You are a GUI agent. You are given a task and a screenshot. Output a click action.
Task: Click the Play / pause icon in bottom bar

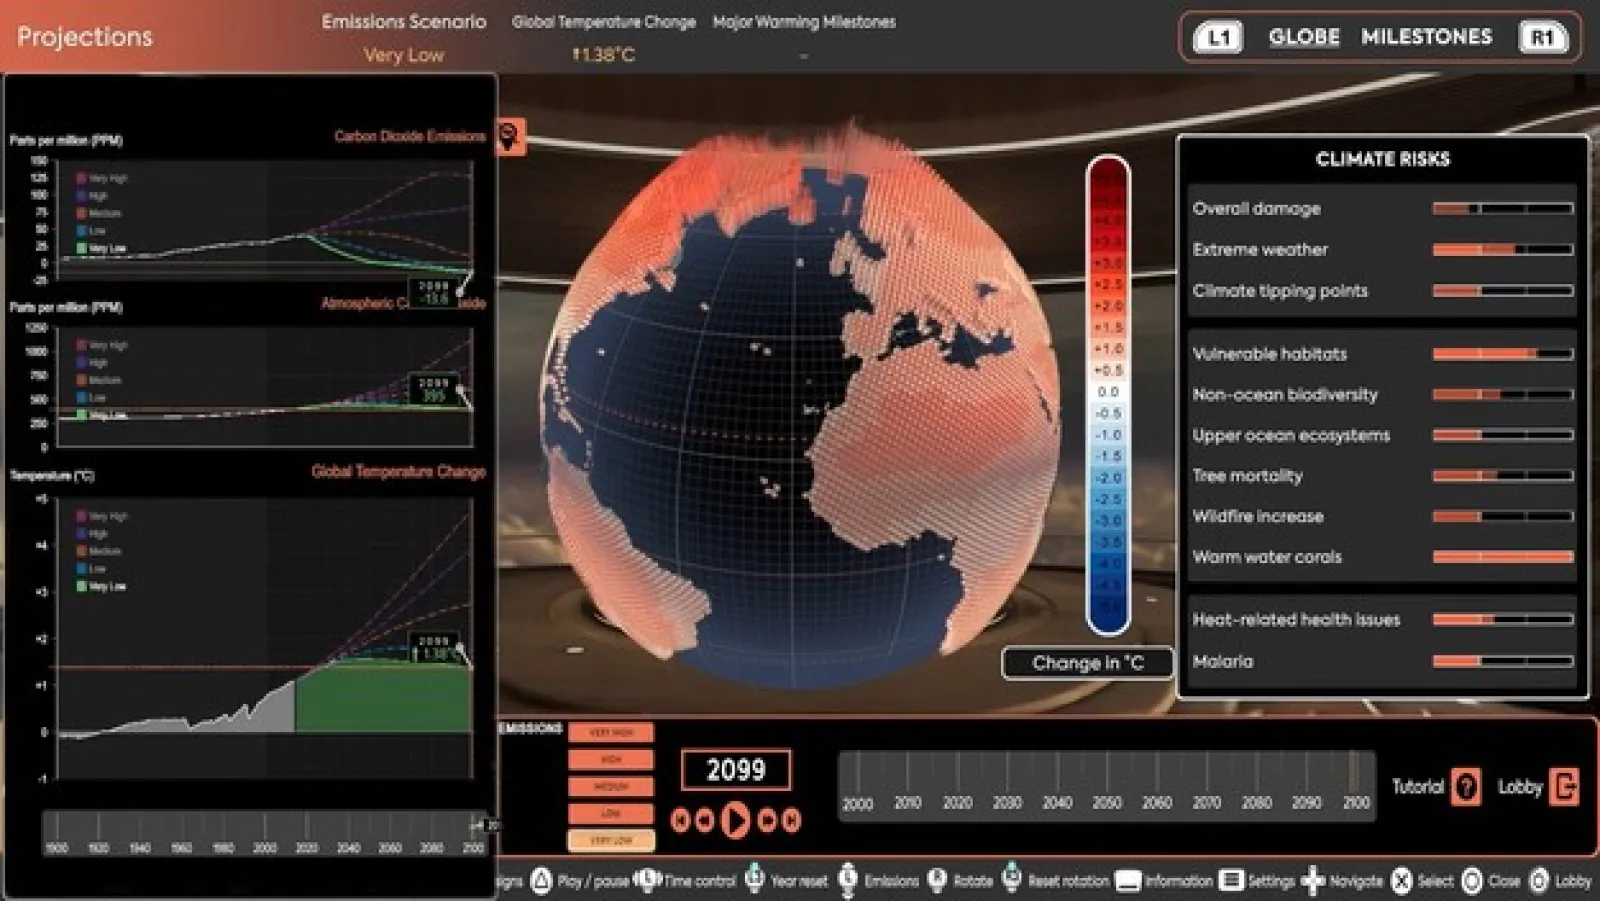539,881
